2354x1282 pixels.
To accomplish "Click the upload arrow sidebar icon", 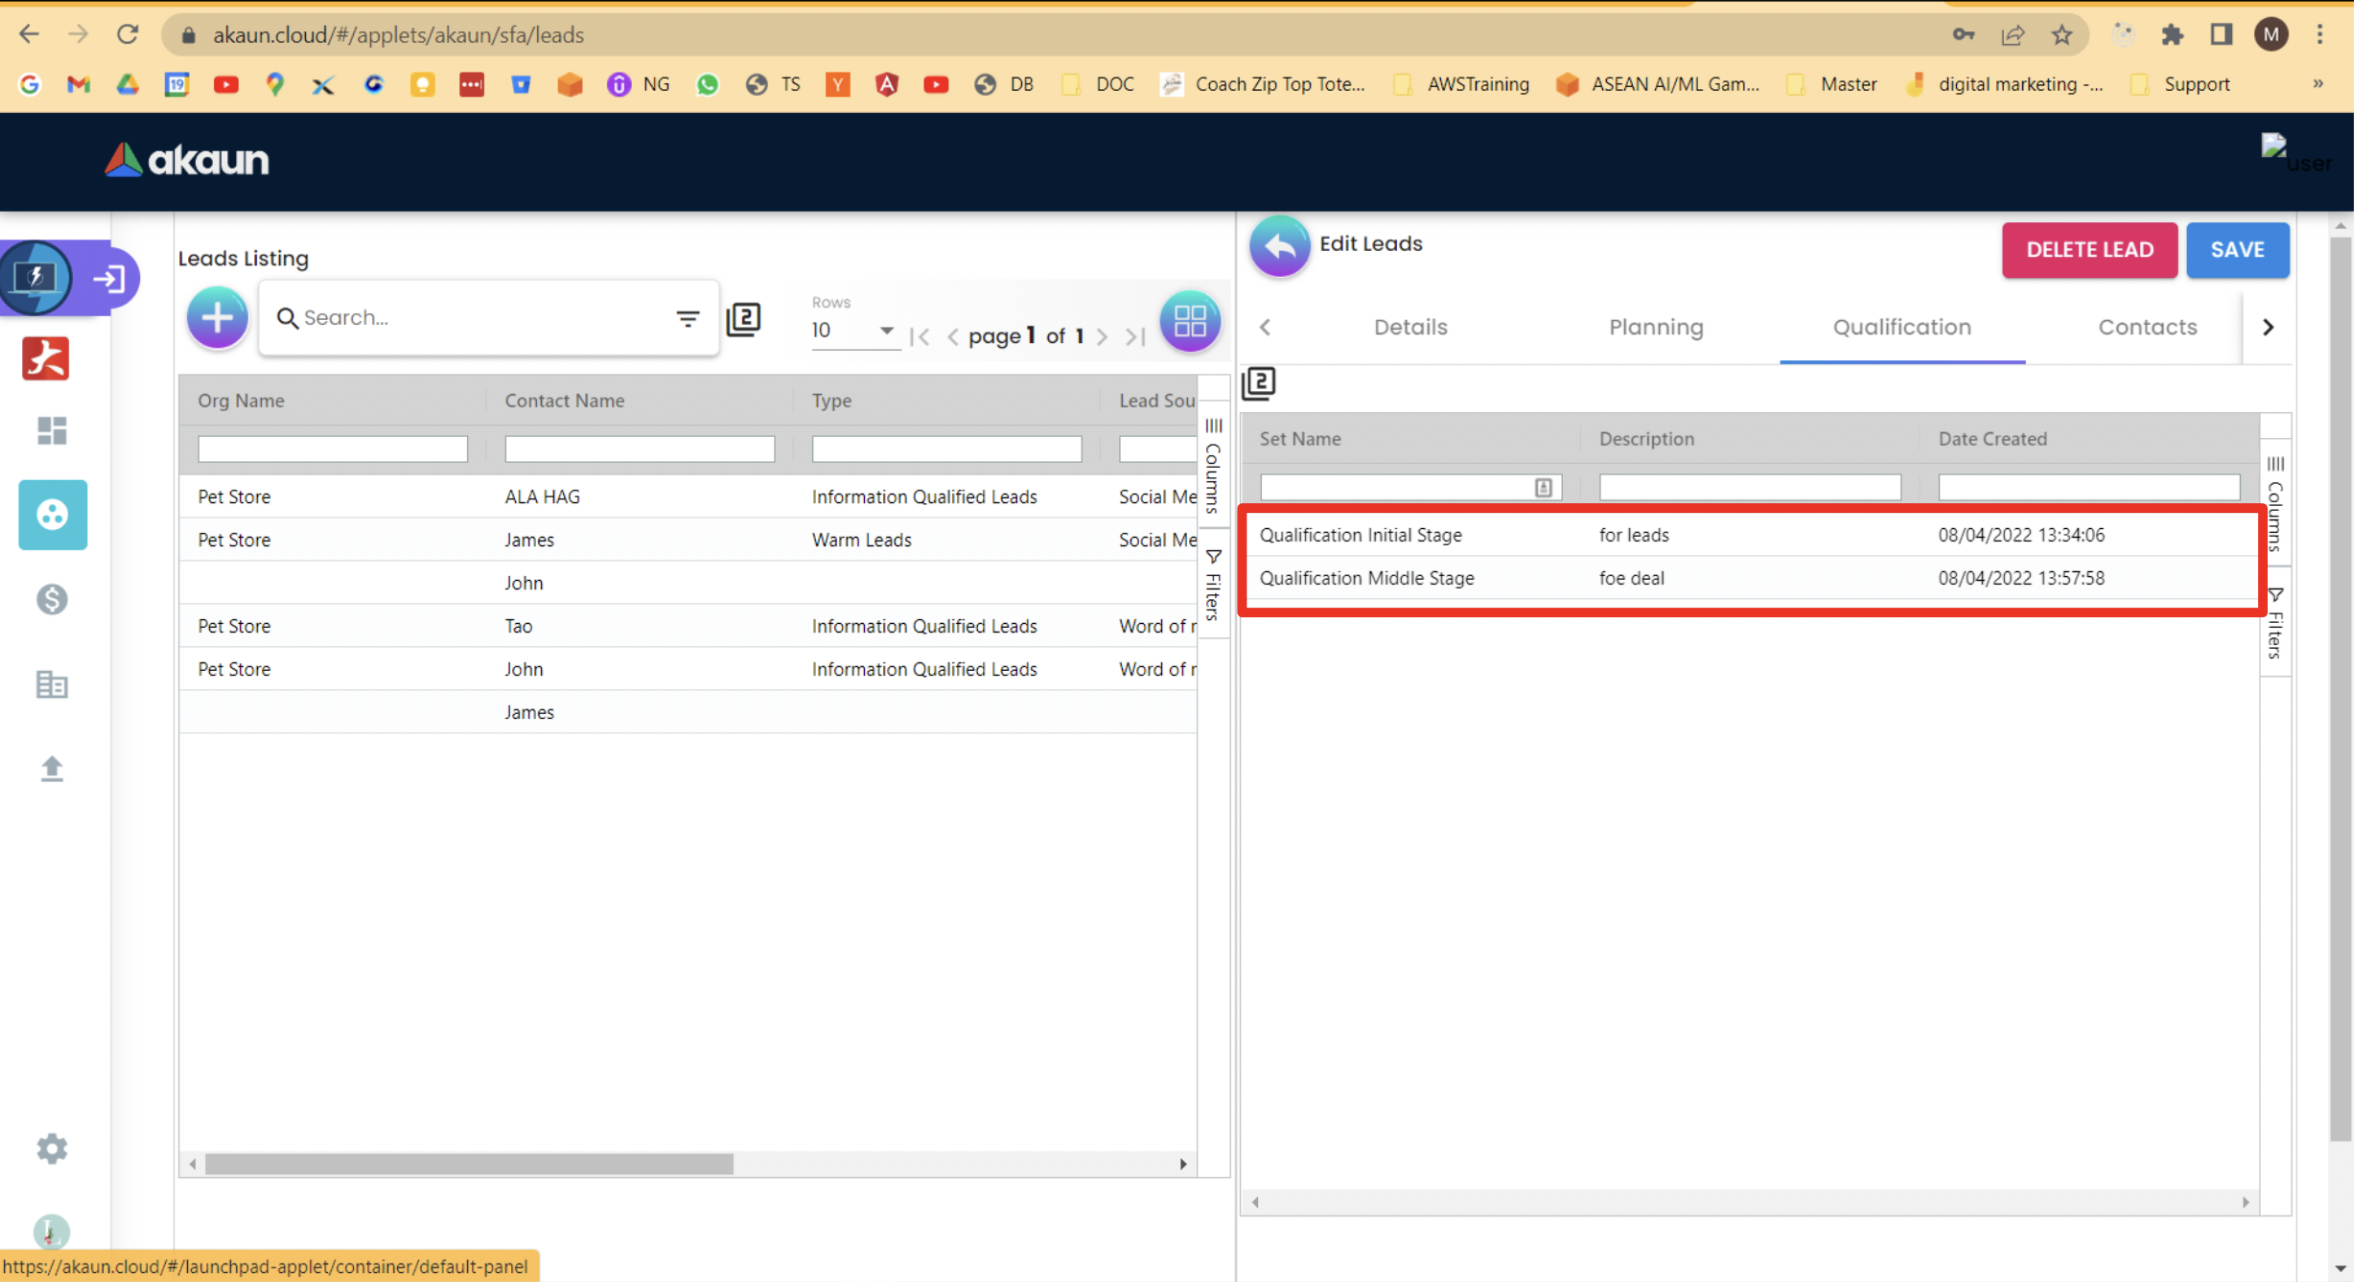I will [x=51, y=768].
